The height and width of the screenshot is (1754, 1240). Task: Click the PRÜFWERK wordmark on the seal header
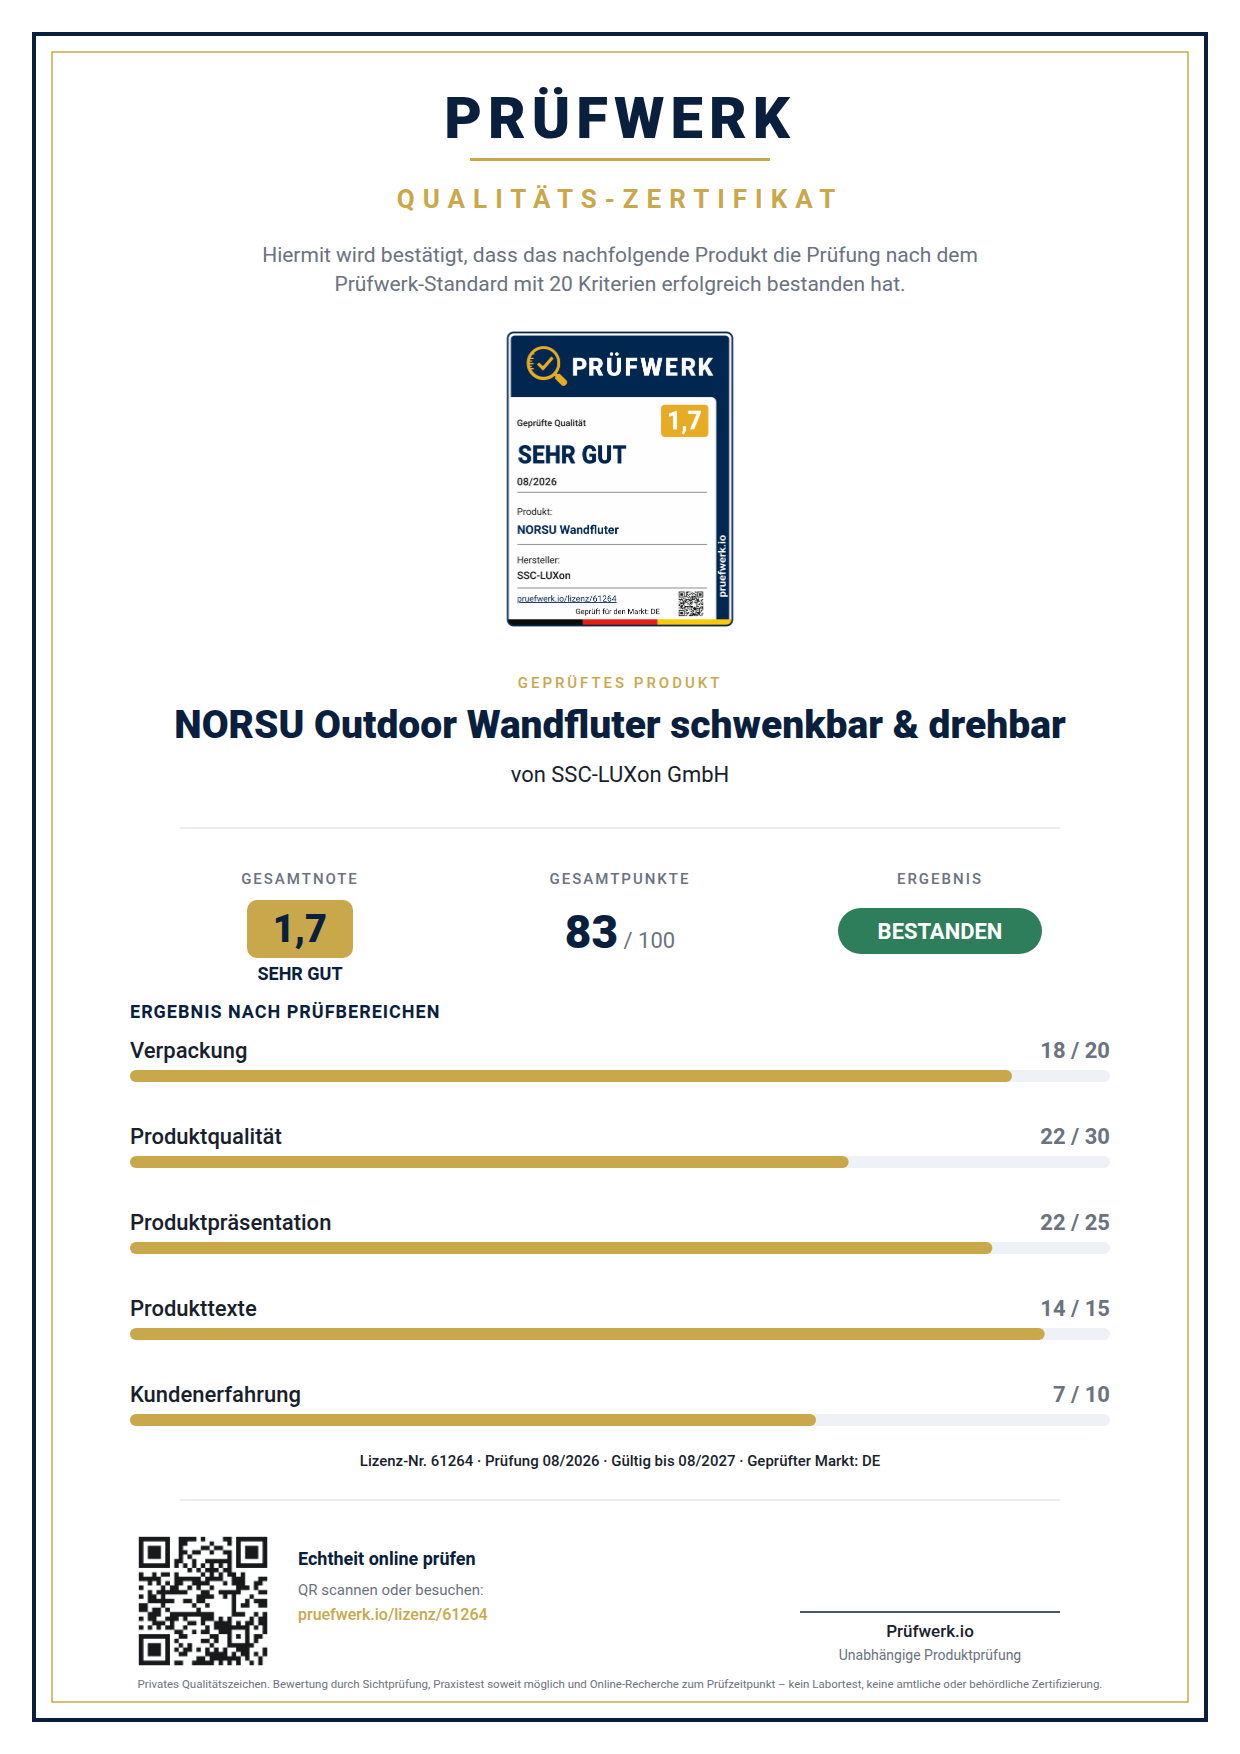[x=643, y=367]
